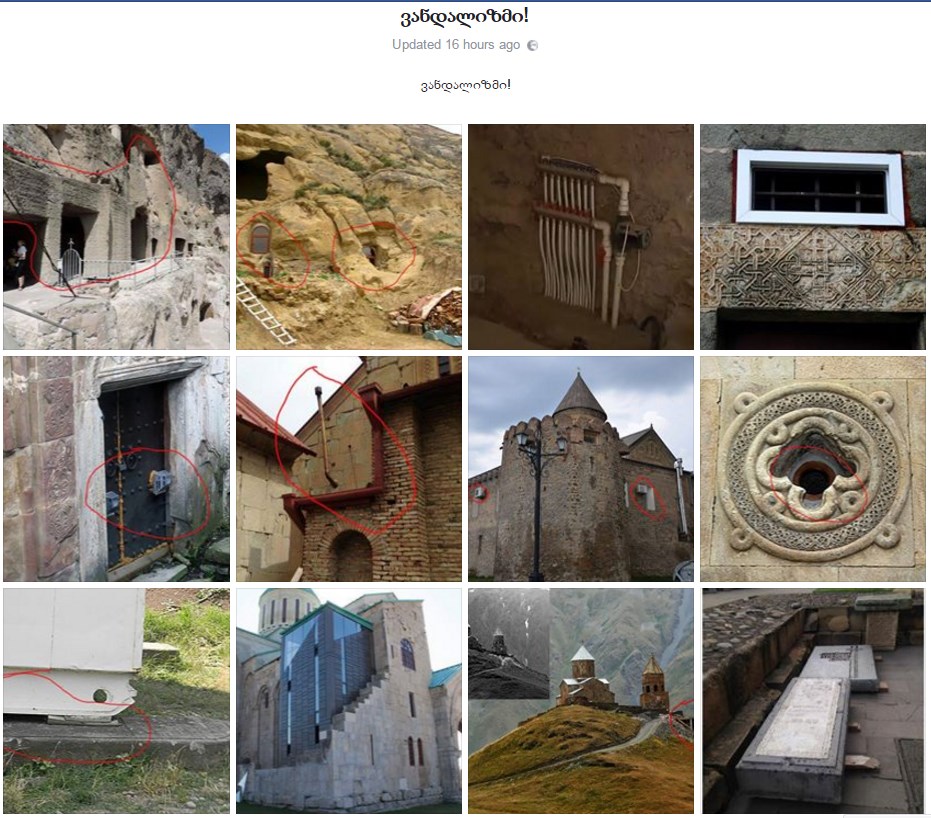This screenshot has width=931, height=818.
Task: Open the cave monastery photo with iron gate
Action: pyautogui.click(x=116, y=237)
